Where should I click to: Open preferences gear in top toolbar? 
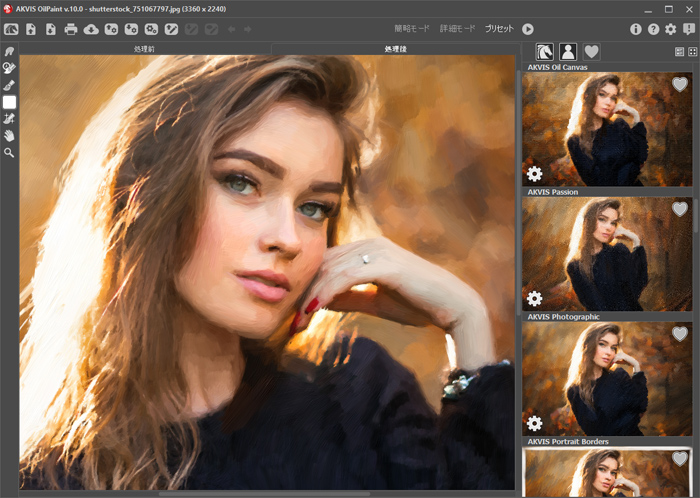671,29
